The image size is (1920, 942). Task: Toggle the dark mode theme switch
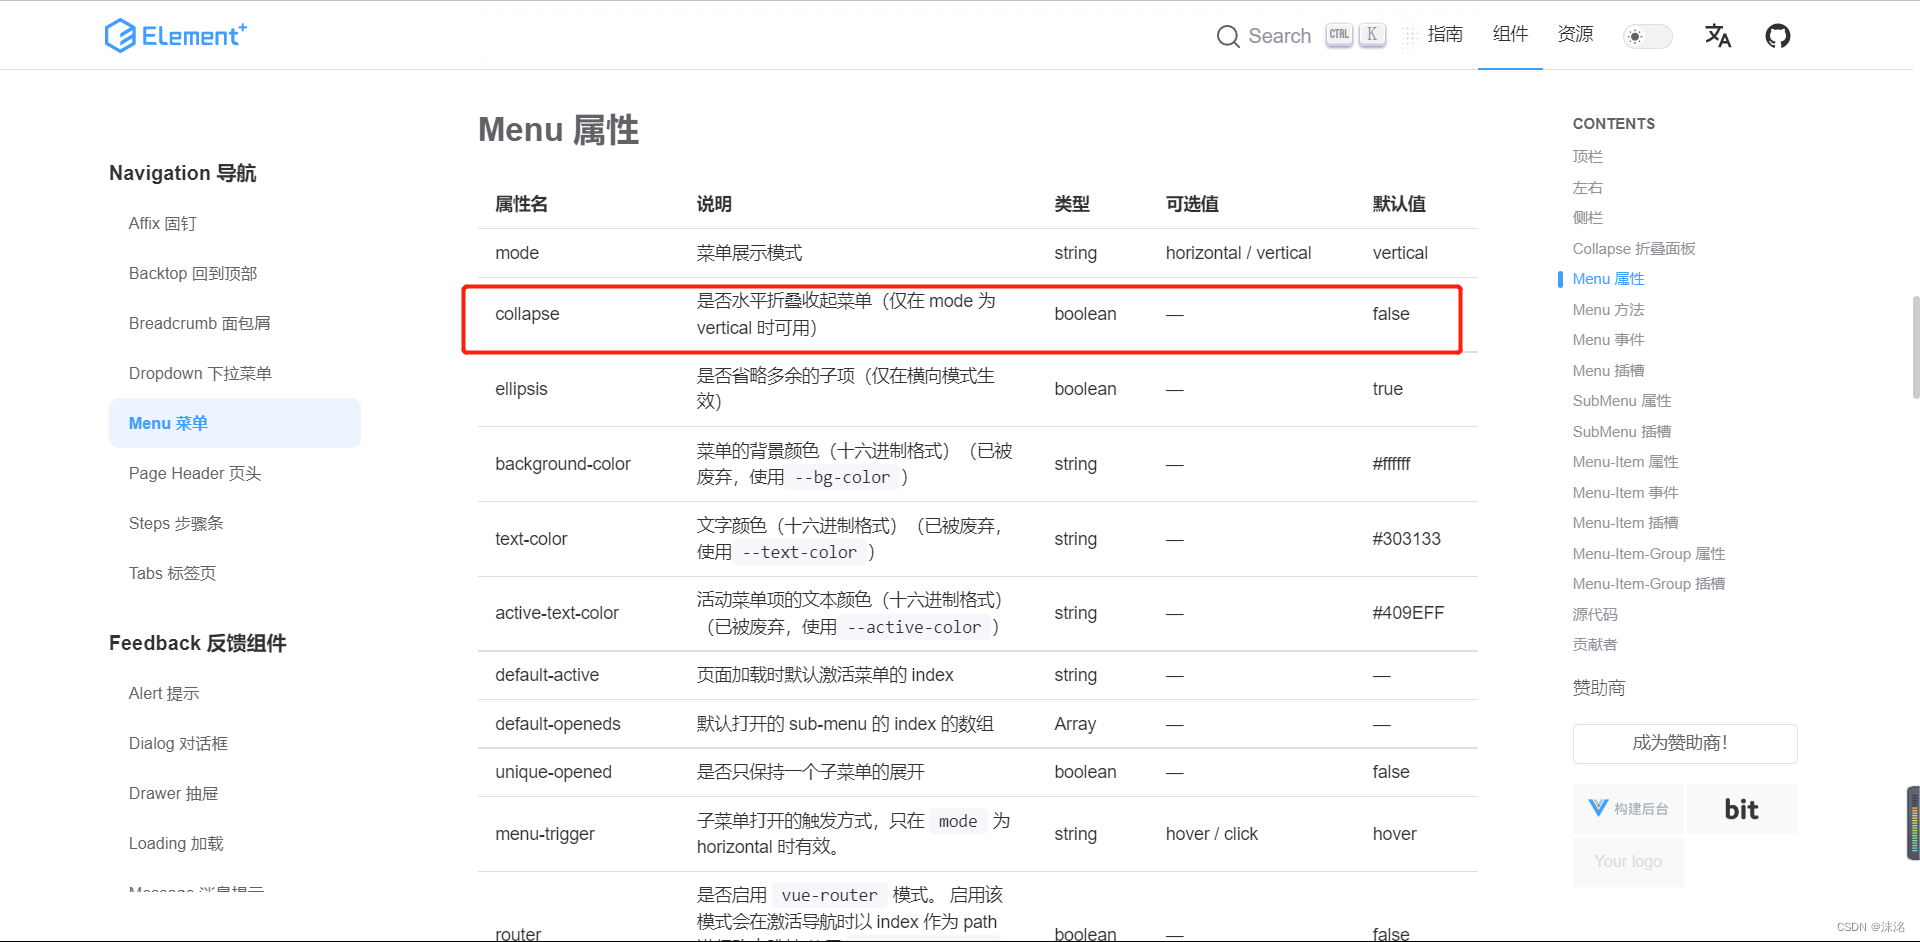click(x=1646, y=36)
